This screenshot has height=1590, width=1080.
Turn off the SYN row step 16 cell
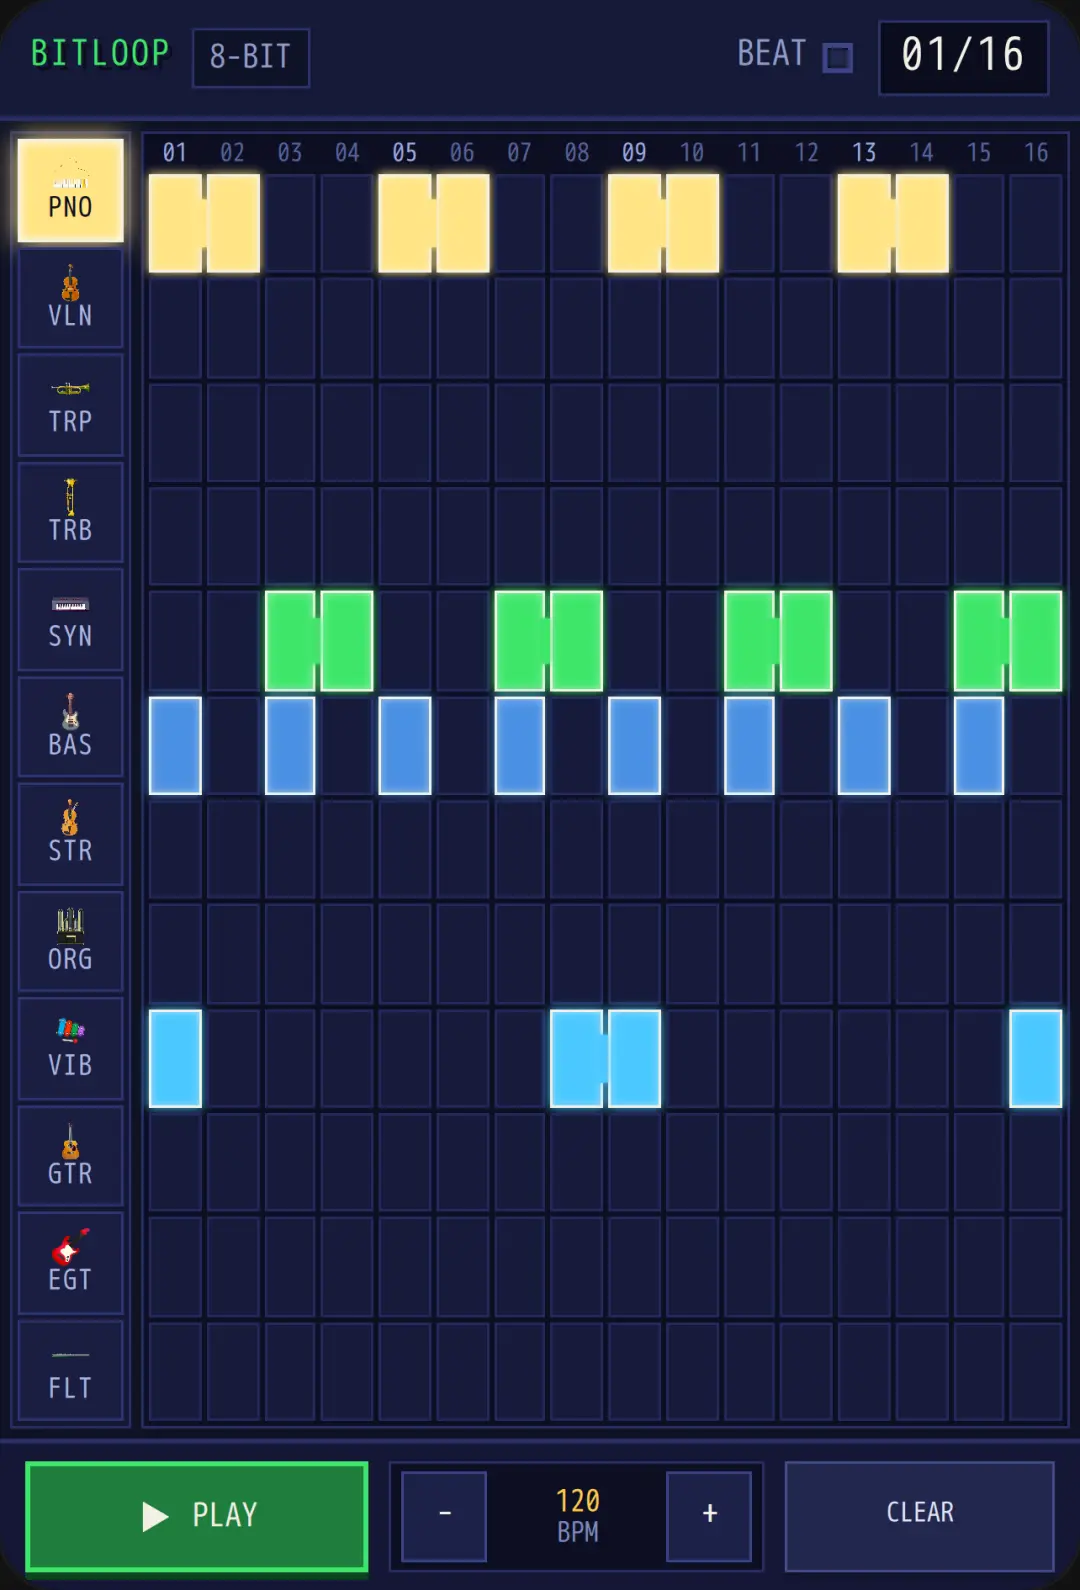coord(1036,641)
